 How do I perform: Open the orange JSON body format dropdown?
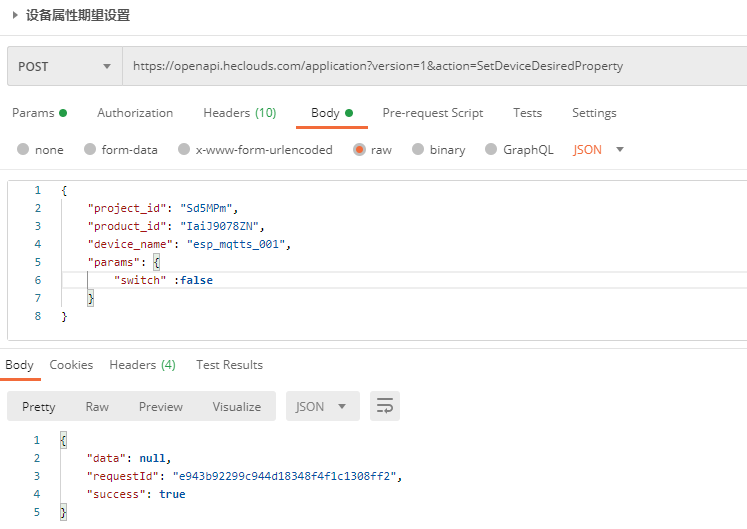tap(598, 150)
